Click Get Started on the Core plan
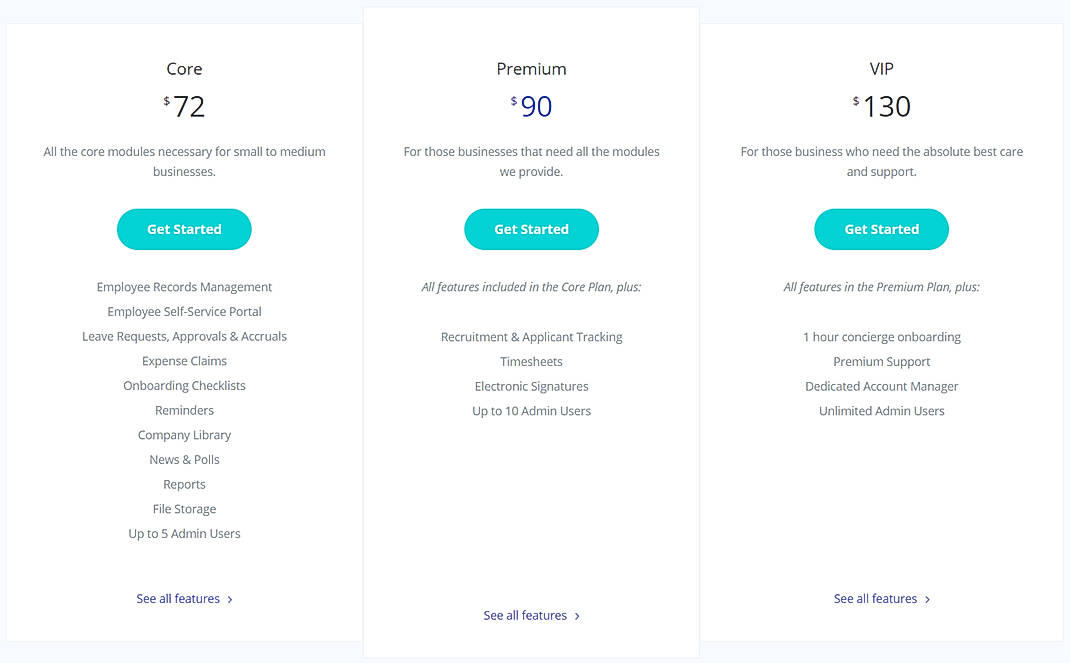 tap(184, 229)
